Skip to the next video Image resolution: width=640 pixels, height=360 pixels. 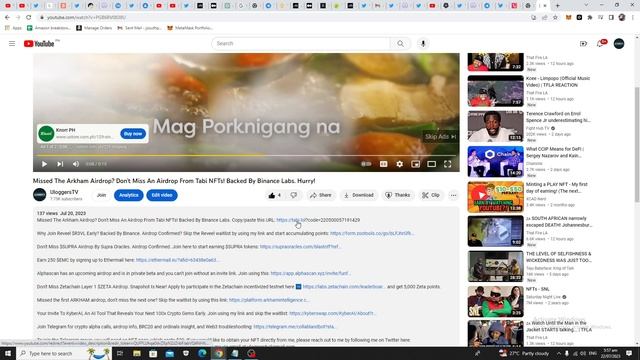coord(60,164)
